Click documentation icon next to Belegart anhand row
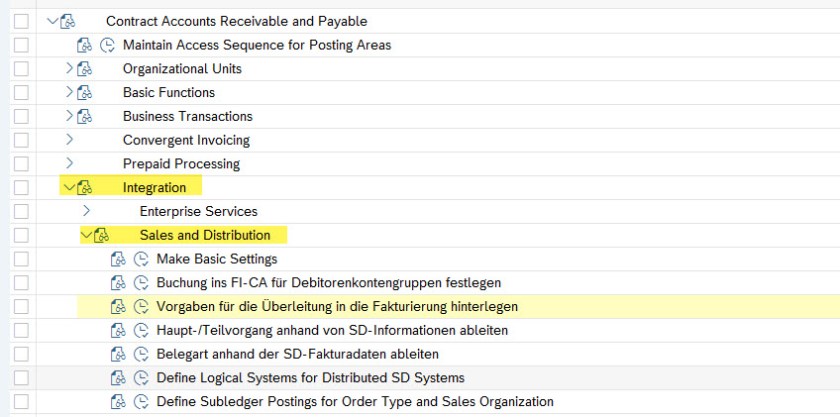This screenshot has width=840, height=417. pos(117,354)
